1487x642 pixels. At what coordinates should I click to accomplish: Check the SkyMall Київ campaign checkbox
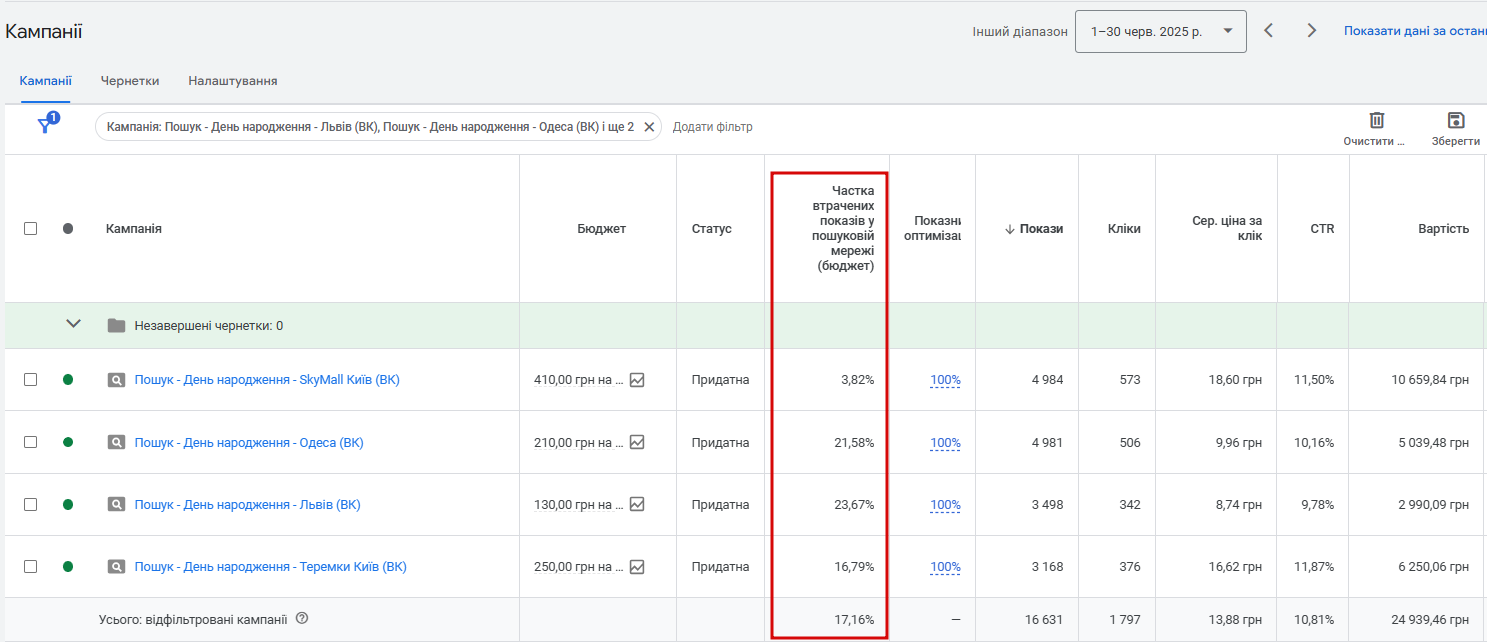pyautogui.click(x=31, y=380)
